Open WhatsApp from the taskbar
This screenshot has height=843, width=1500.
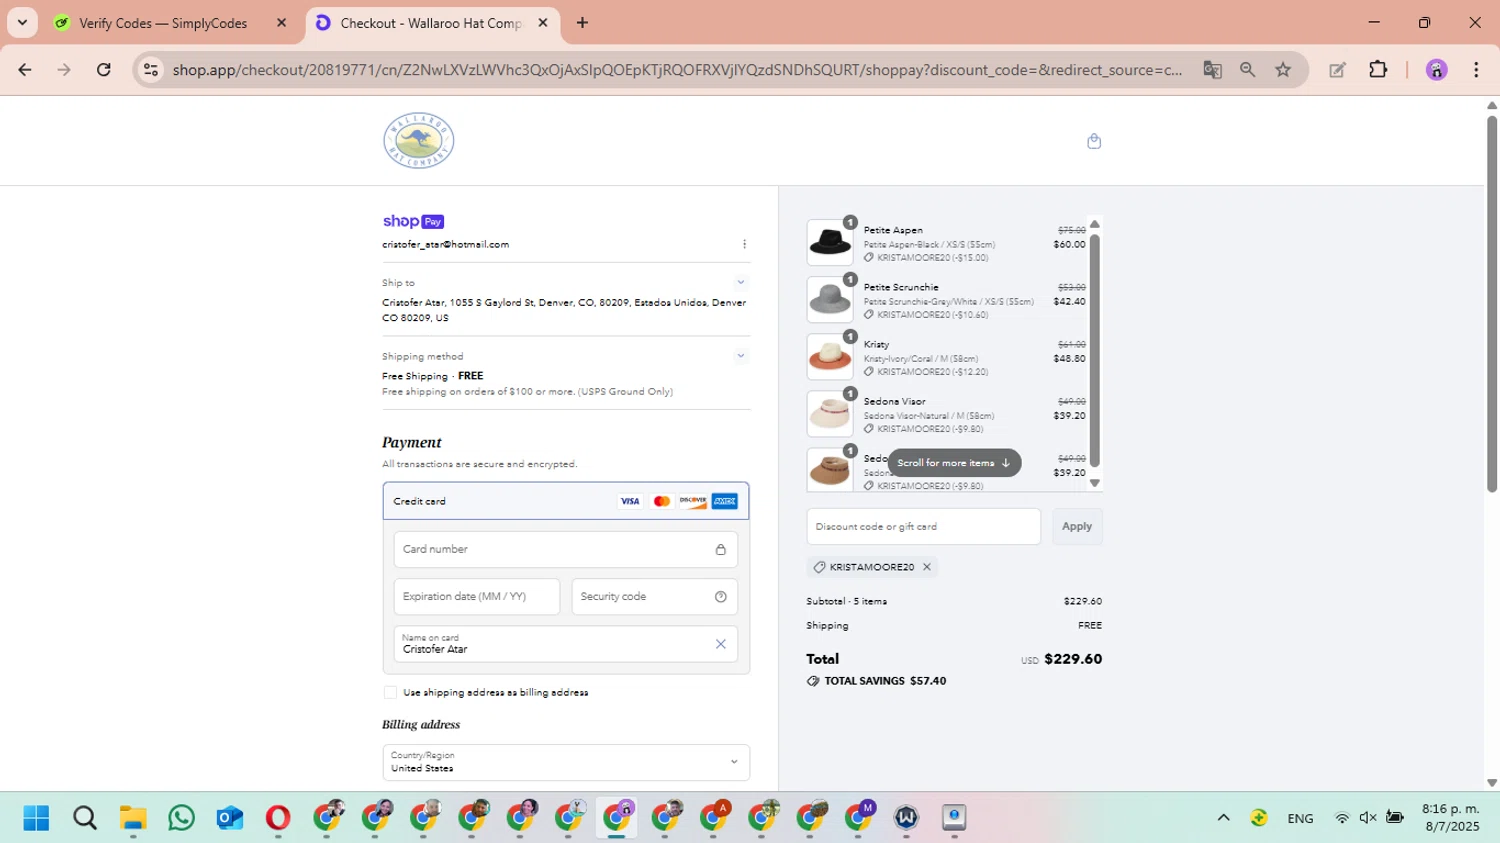click(x=181, y=818)
